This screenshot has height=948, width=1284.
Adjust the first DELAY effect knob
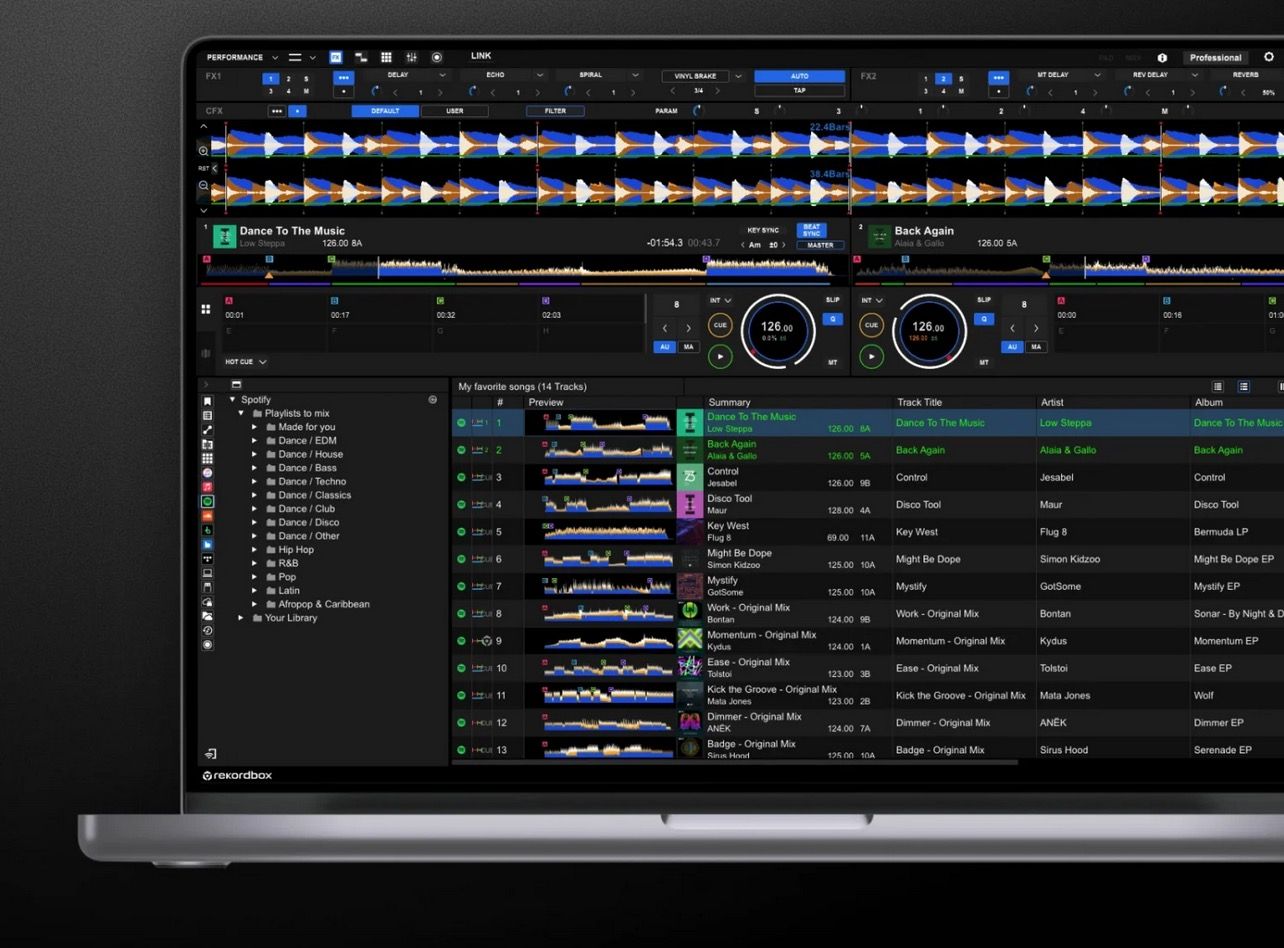[x=373, y=90]
